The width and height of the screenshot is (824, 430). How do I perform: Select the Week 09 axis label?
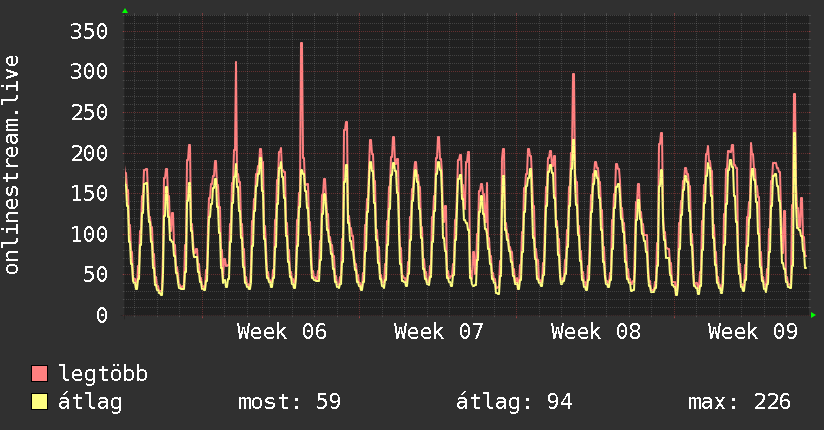(x=753, y=332)
